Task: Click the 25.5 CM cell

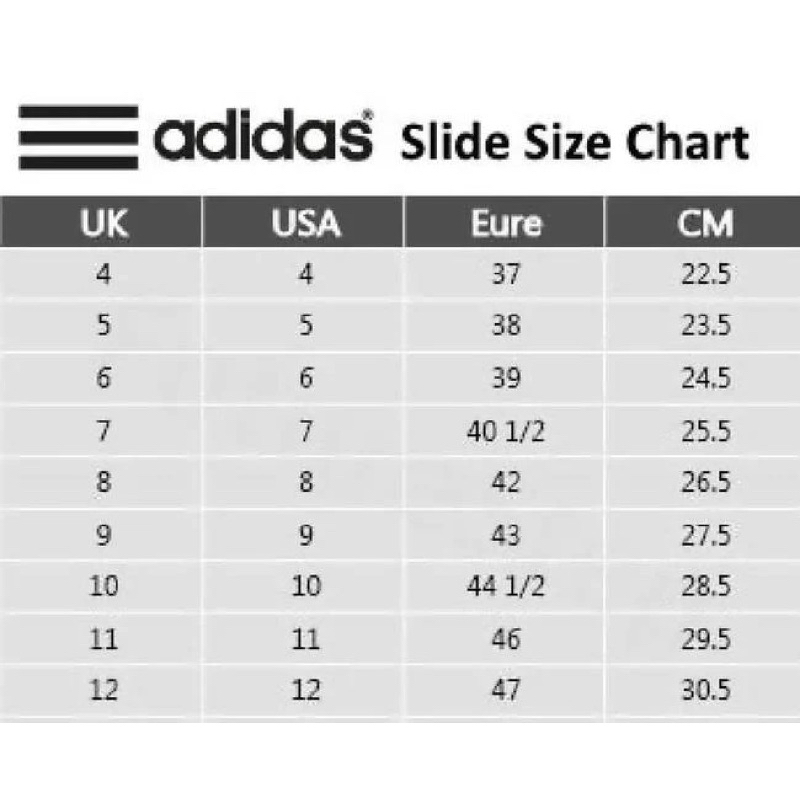Action: 703,431
